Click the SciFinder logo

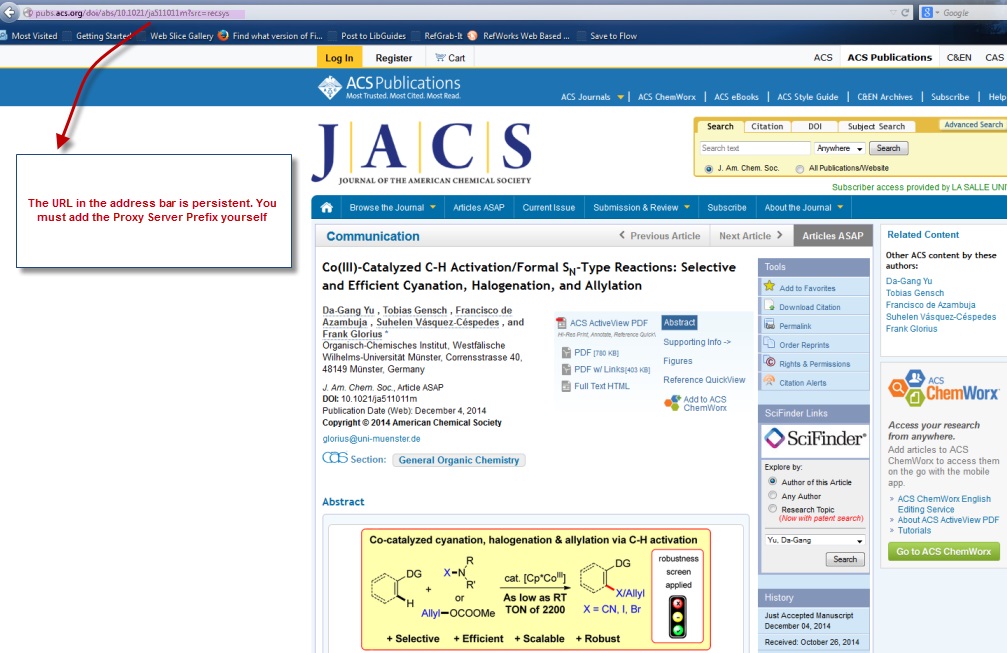pyautogui.click(x=815, y=439)
